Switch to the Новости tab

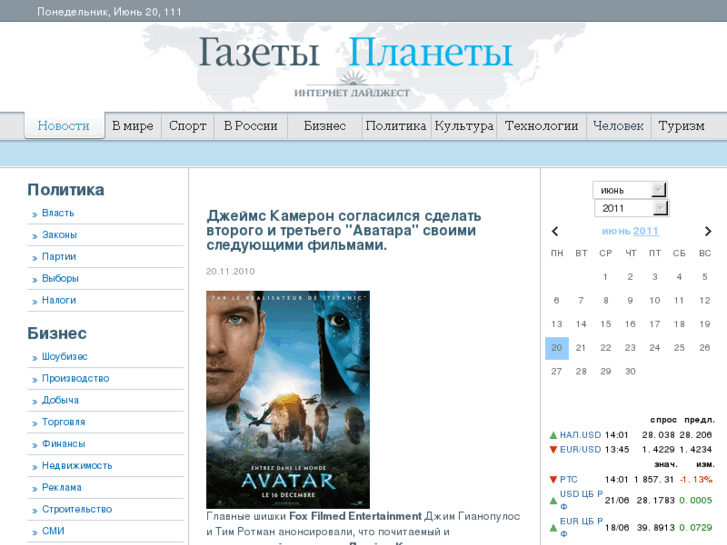click(x=64, y=126)
